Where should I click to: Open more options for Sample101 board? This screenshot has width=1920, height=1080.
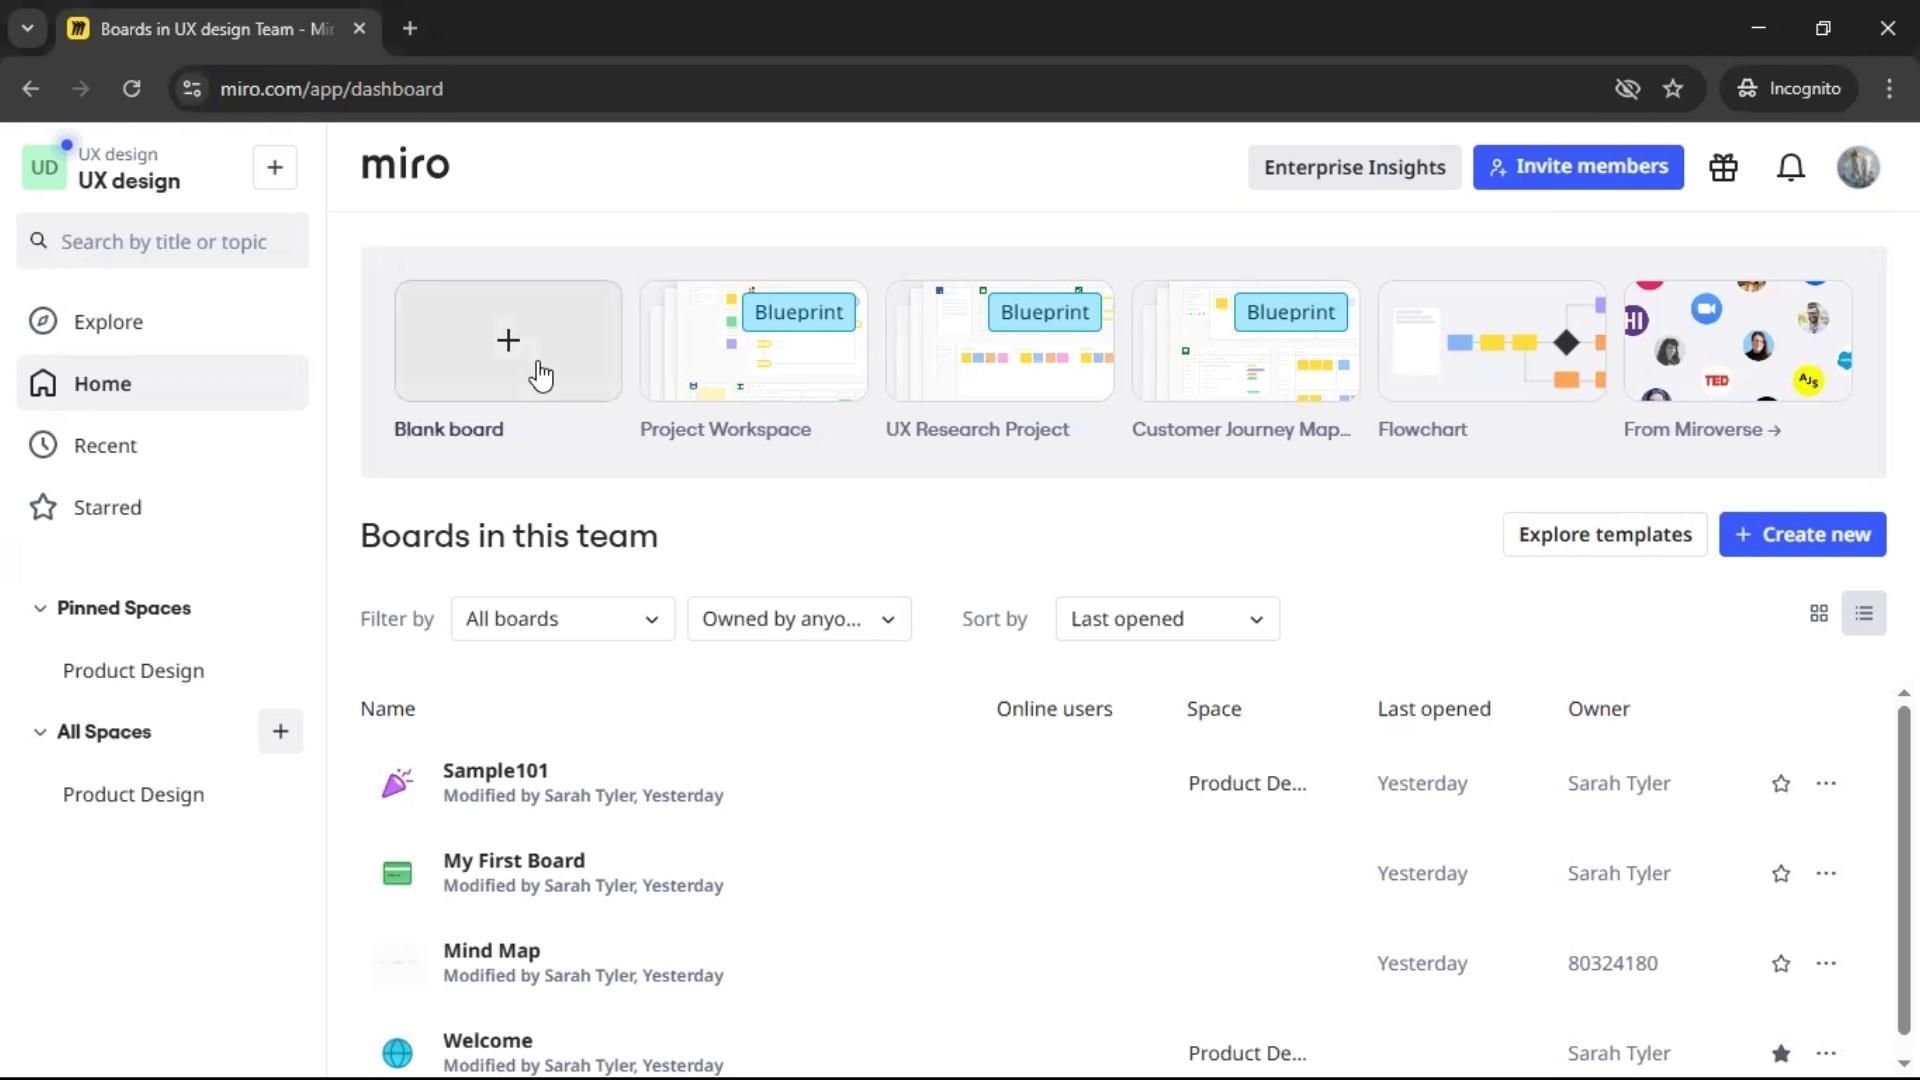(x=1826, y=784)
